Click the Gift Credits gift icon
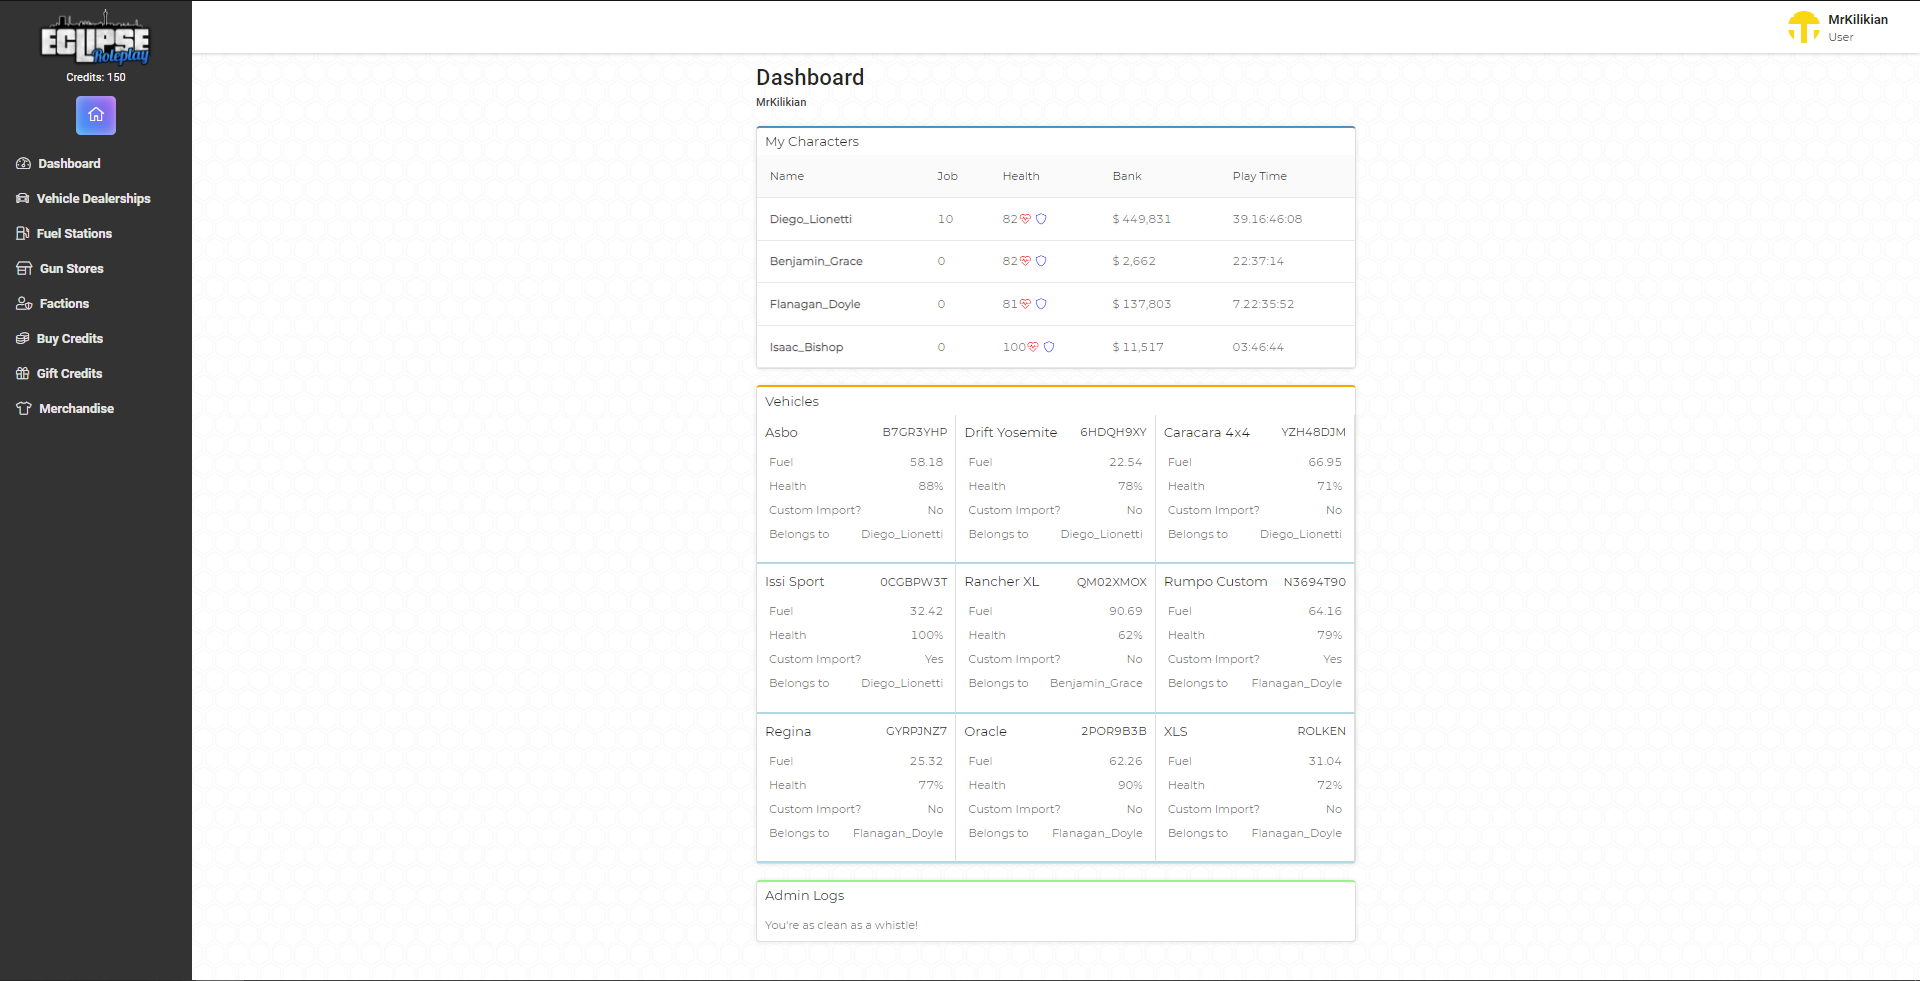The height and width of the screenshot is (981, 1920). tap(23, 373)
